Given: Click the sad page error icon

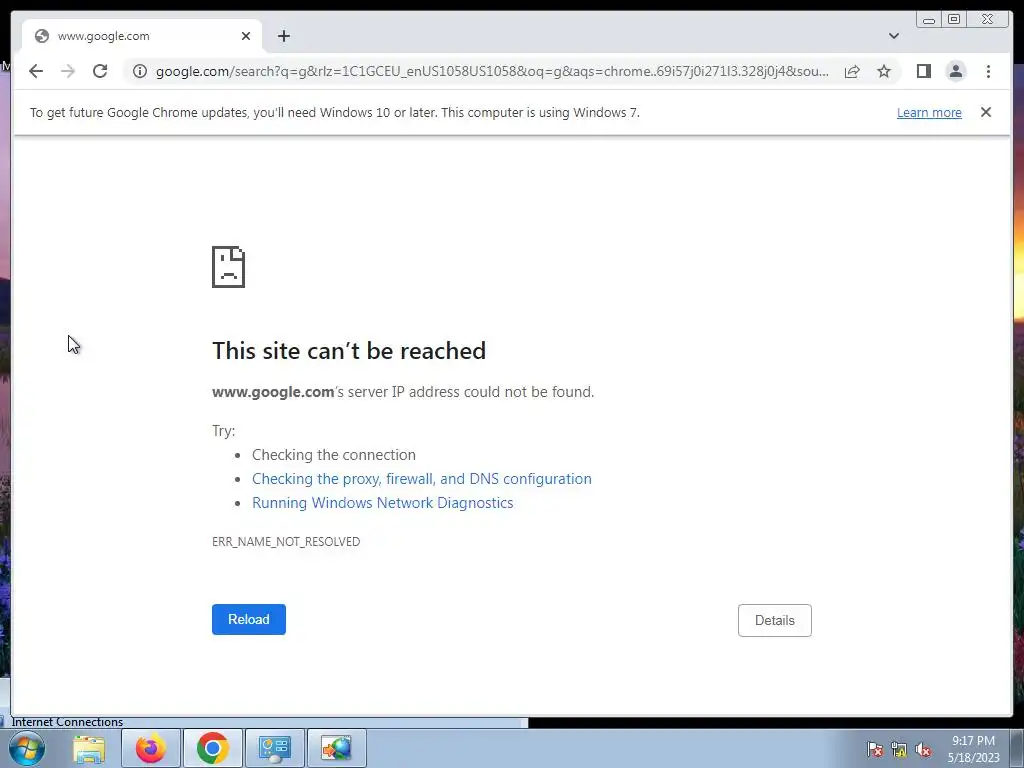Looking at the screenshot, I should (x=229, y=266).
